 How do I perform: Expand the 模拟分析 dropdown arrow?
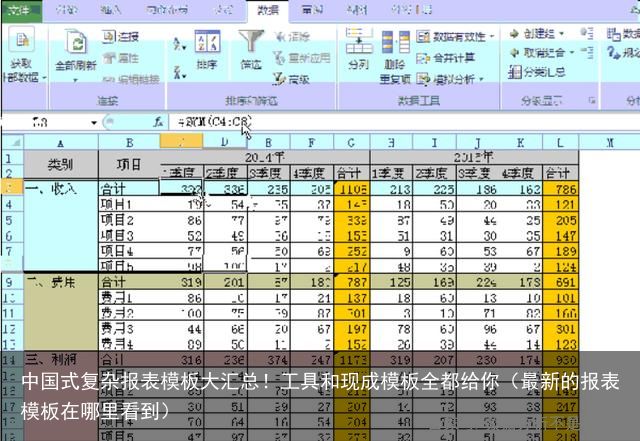[481, 79]
